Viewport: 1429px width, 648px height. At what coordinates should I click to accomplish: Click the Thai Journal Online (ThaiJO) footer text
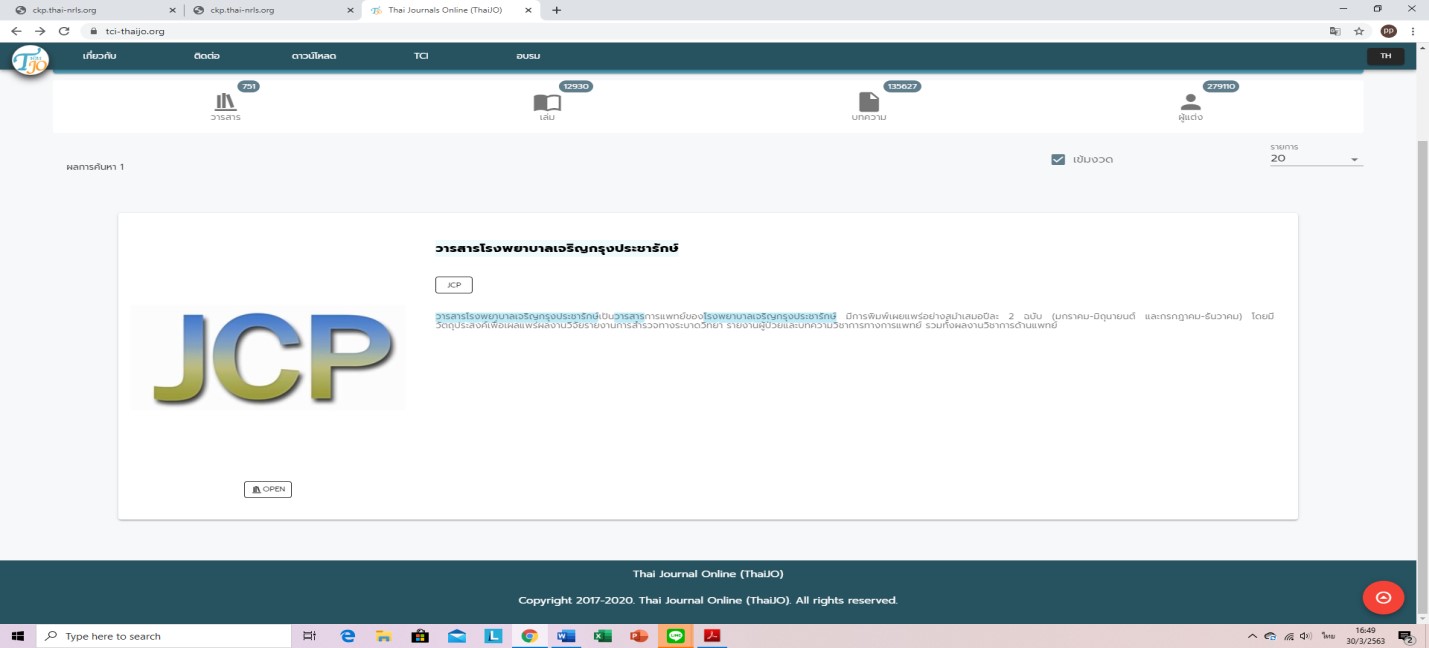click(708, 574)
